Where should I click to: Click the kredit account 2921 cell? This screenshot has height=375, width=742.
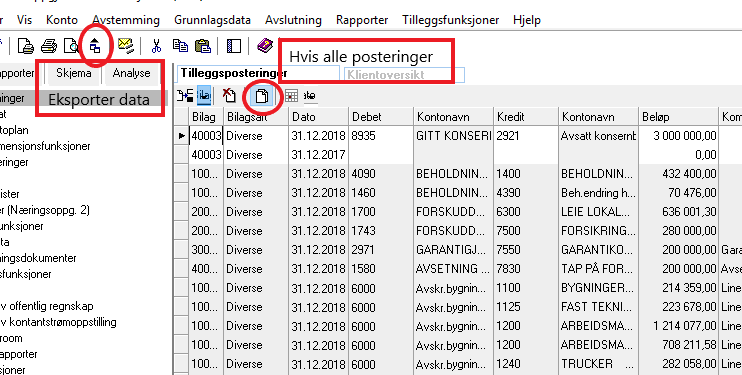click(x=526, y=136)
